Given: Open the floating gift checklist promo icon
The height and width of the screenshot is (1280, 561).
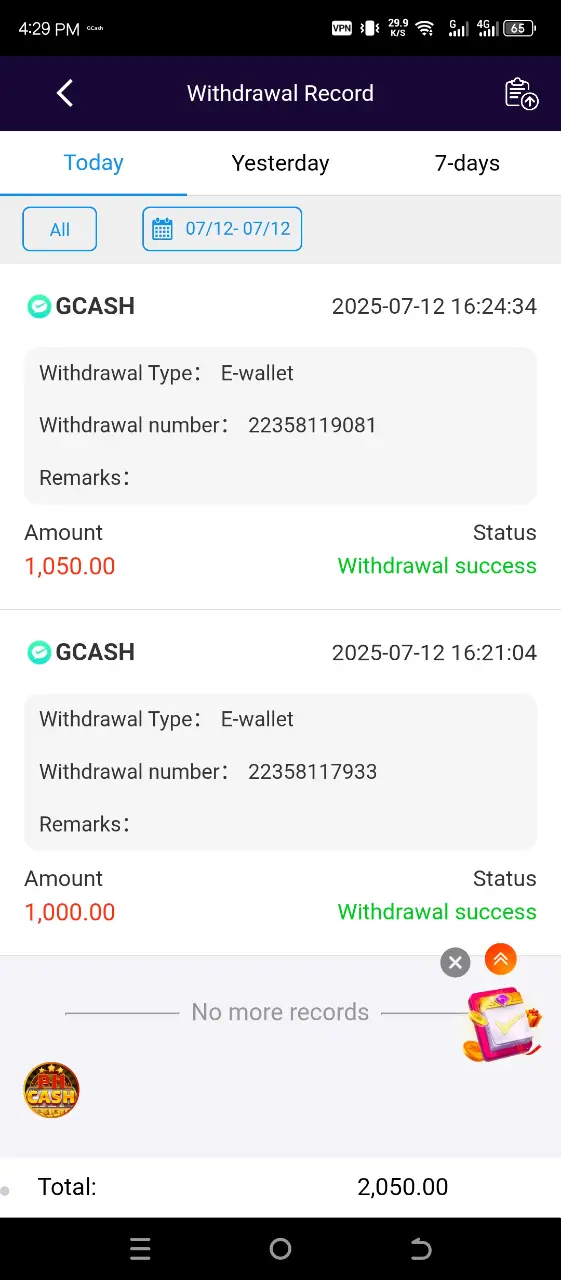Looking at the screenshot, I should pyautogui.click(x=503, y=1023).
